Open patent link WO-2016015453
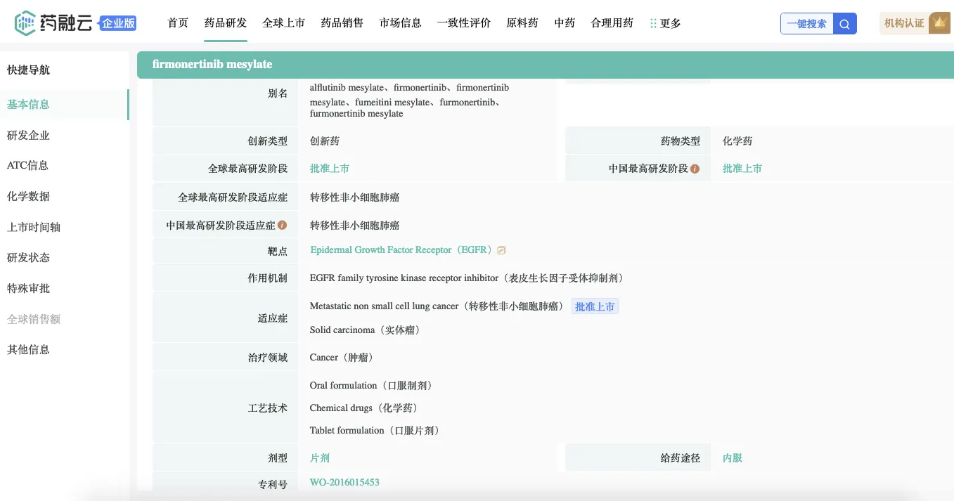This screenshot has height=501, width=954. click(x=344, y=483)
